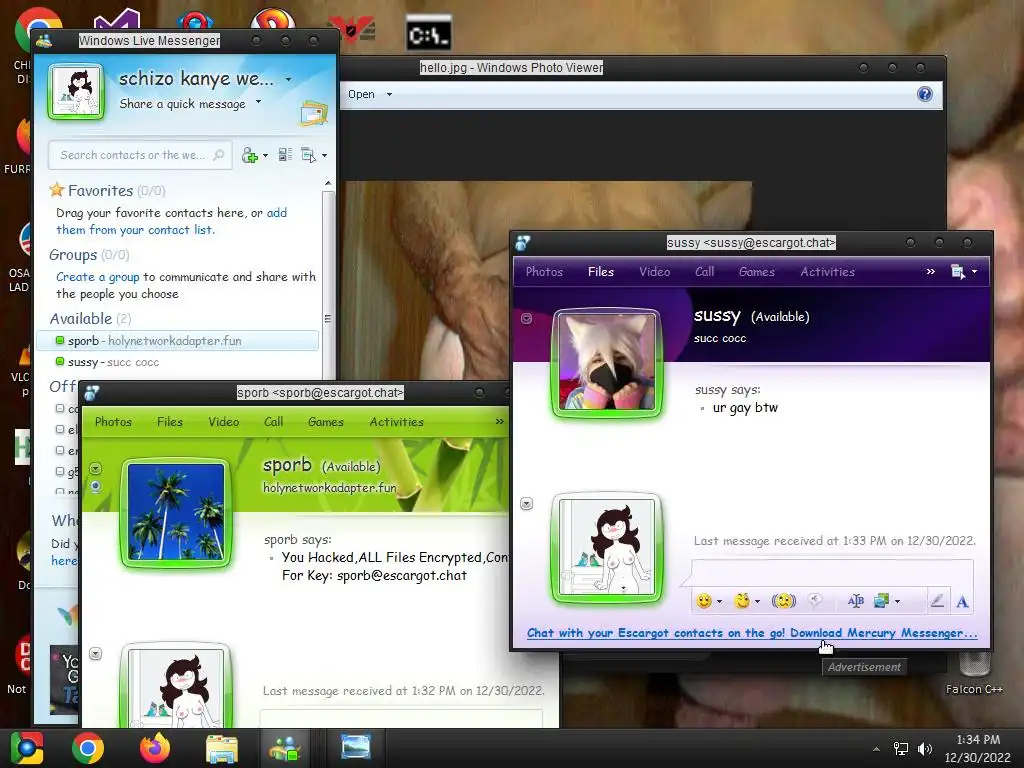1024x768 pixels.
Task: Collapse sussy's display picture with arrow toggle
Action: (526, 319)
